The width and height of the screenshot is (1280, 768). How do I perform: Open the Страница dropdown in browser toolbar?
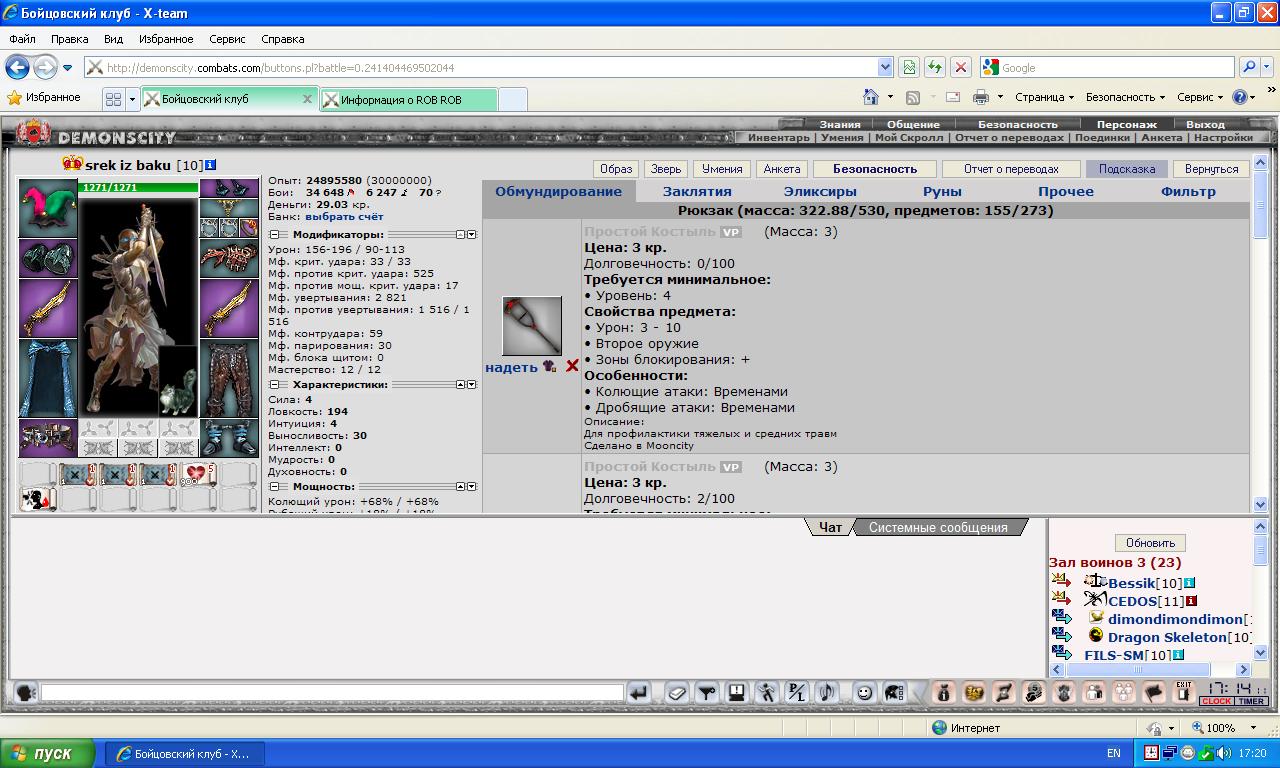point(1044,97)
